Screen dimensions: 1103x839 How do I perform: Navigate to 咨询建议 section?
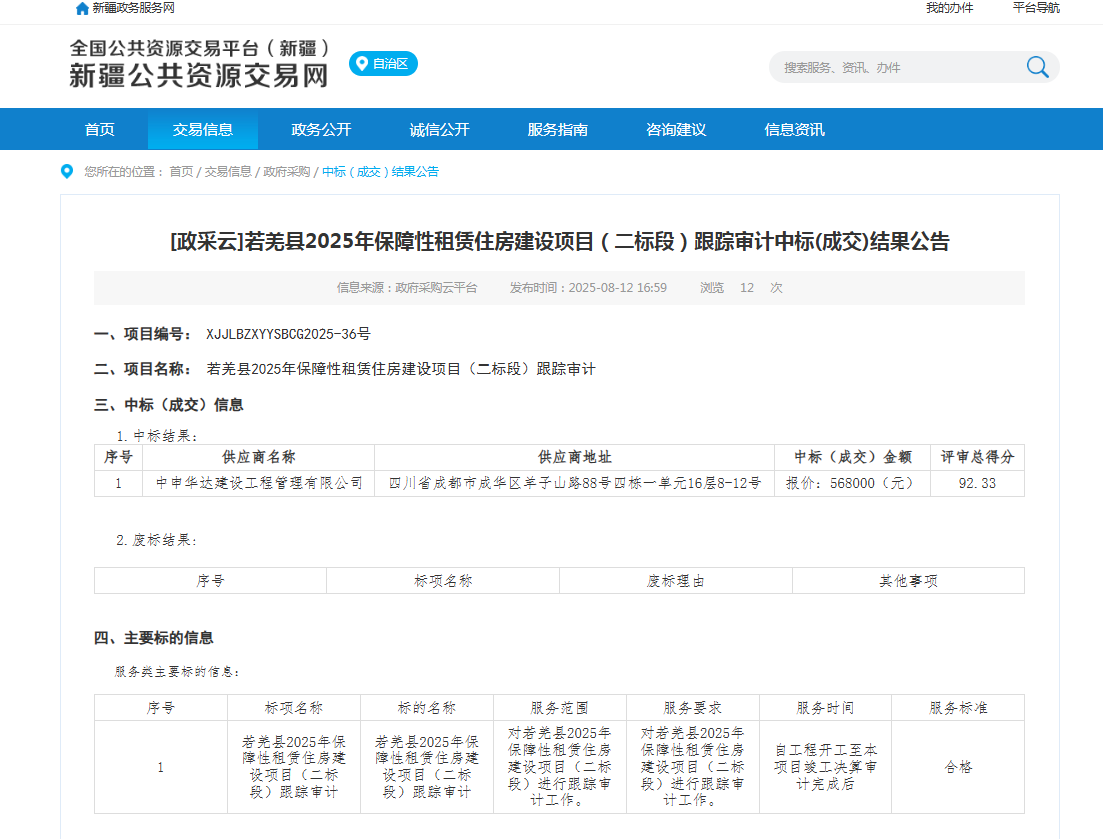click(x=676, y=130)
